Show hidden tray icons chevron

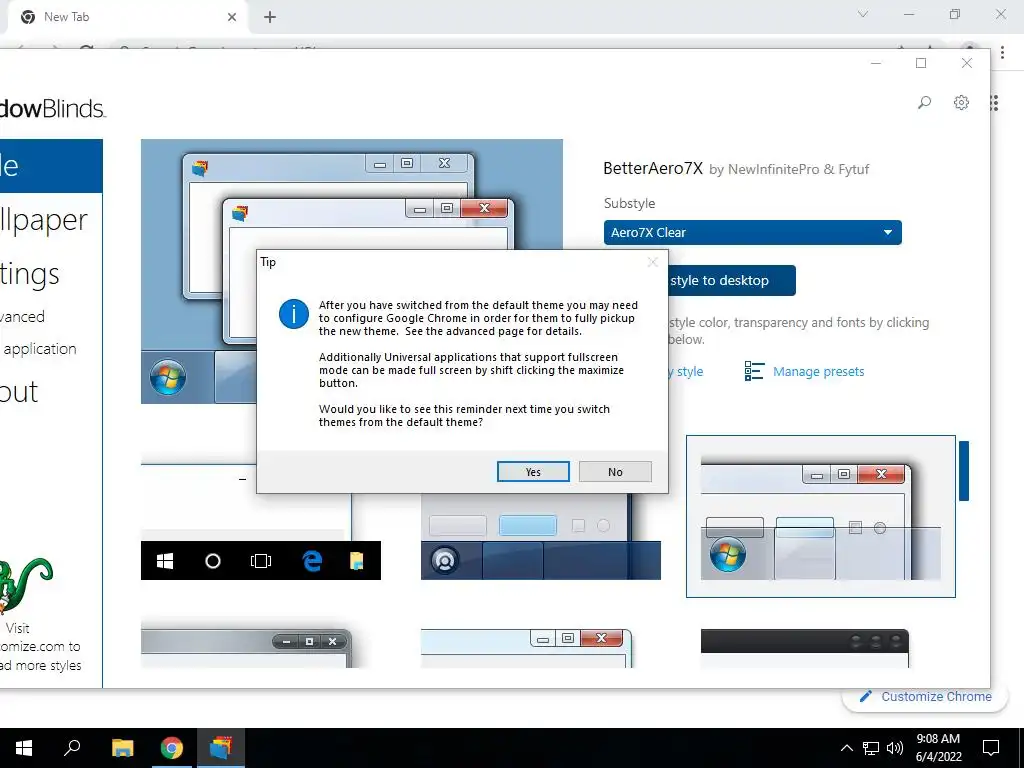point(846,748)
